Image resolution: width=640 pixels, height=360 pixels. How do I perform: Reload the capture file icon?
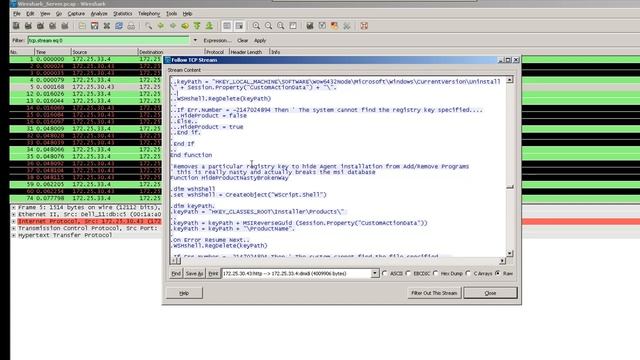[x=119, y=26]
